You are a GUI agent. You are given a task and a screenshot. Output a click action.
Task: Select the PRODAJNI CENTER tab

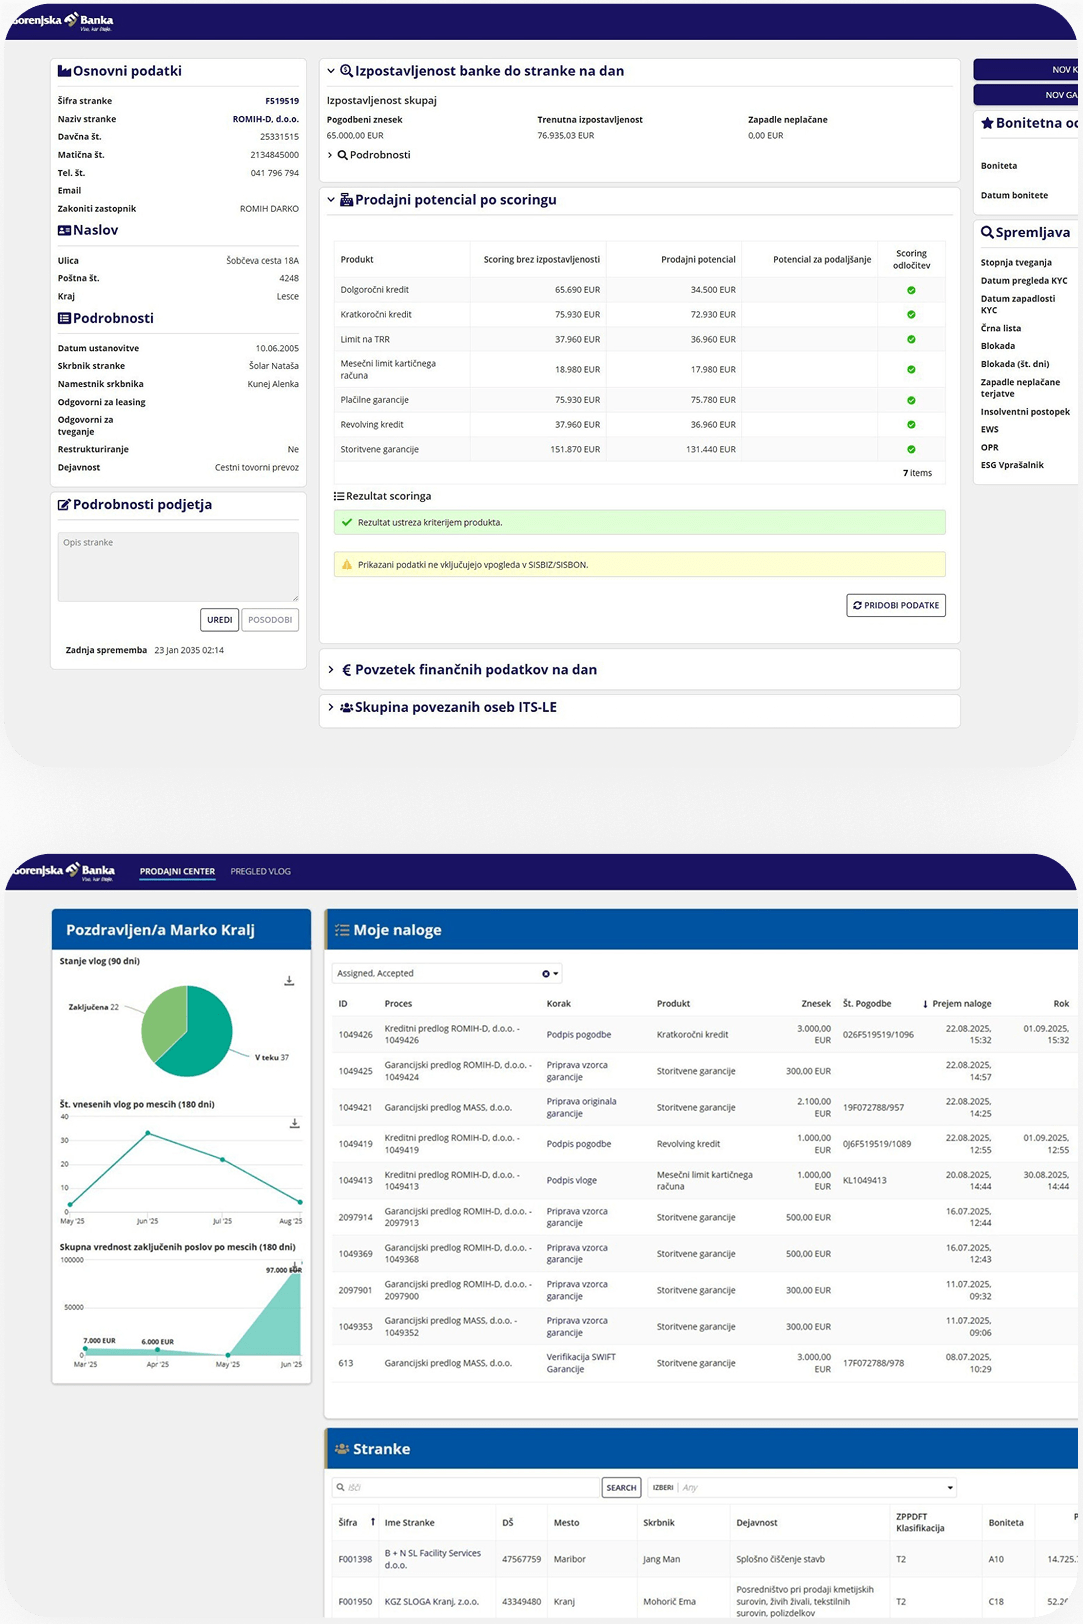point(177,872)
